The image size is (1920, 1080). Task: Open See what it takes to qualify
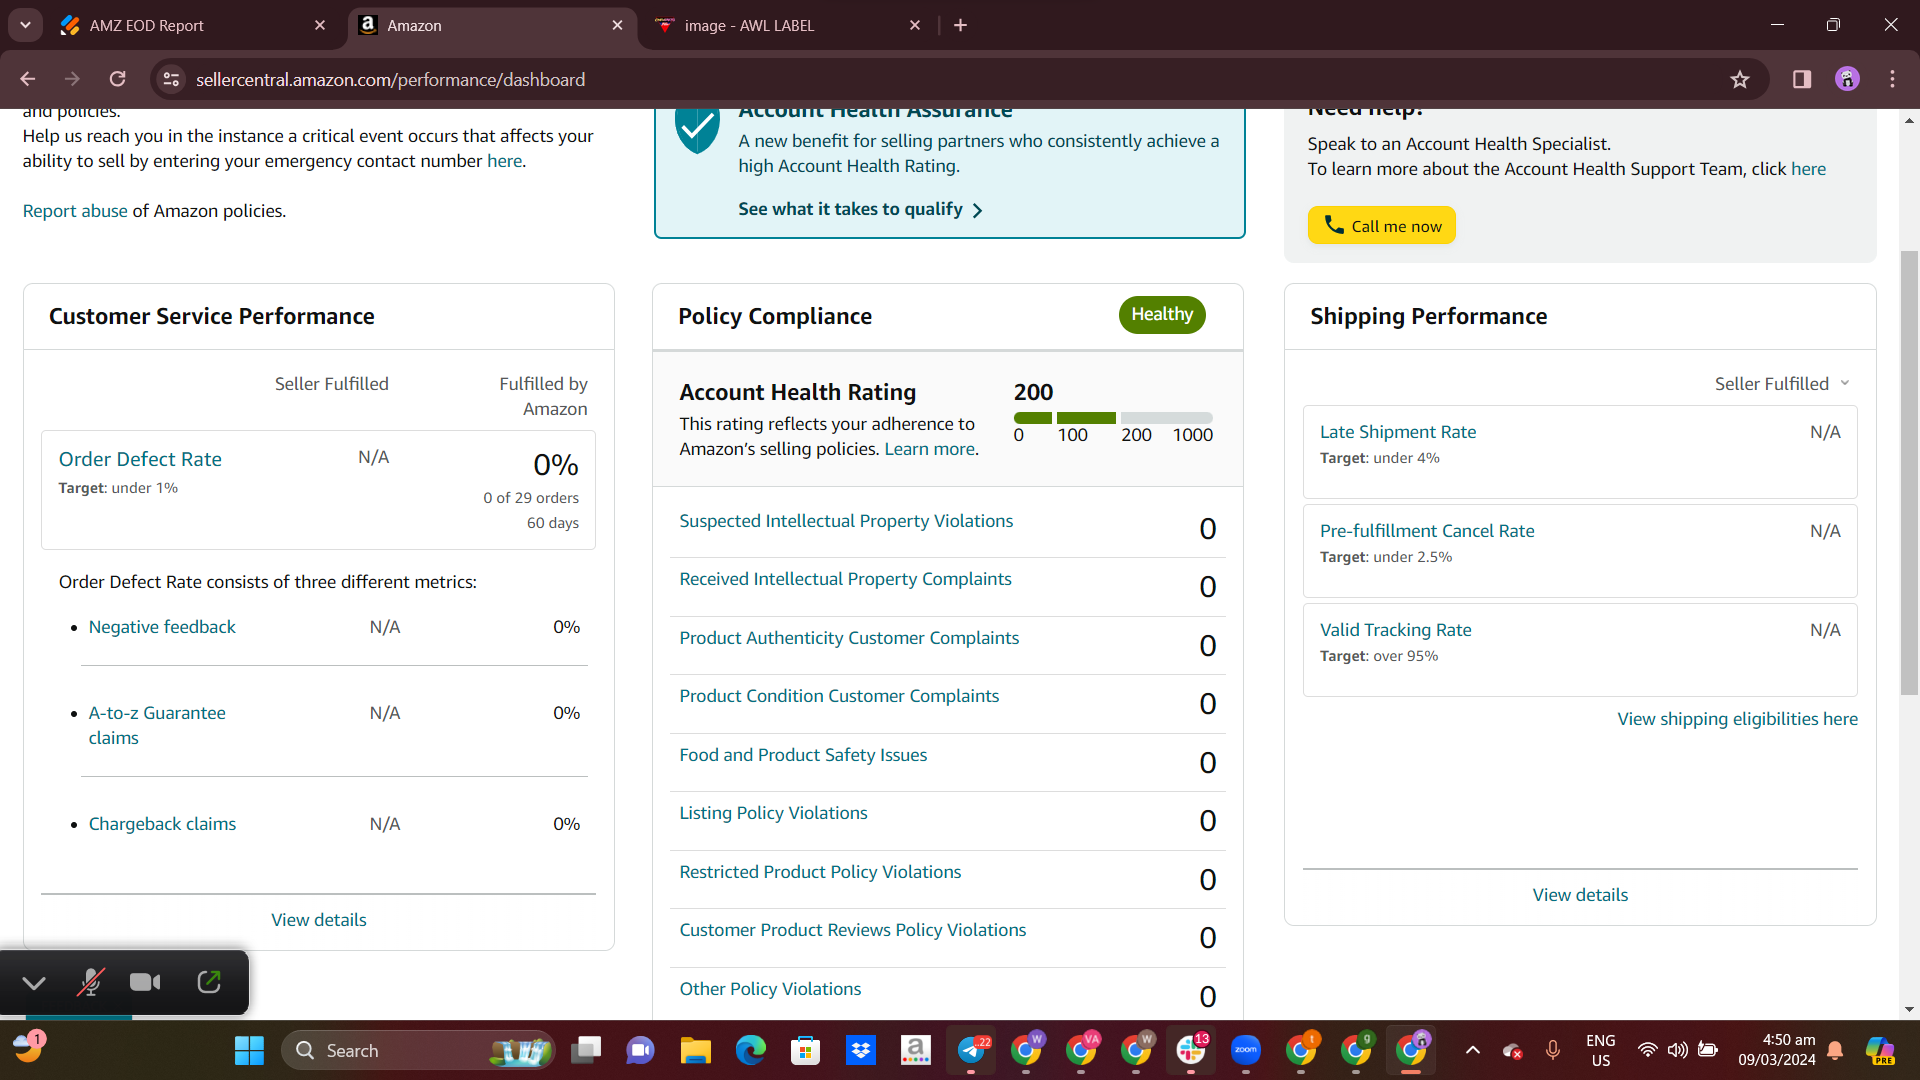(860, 209)
